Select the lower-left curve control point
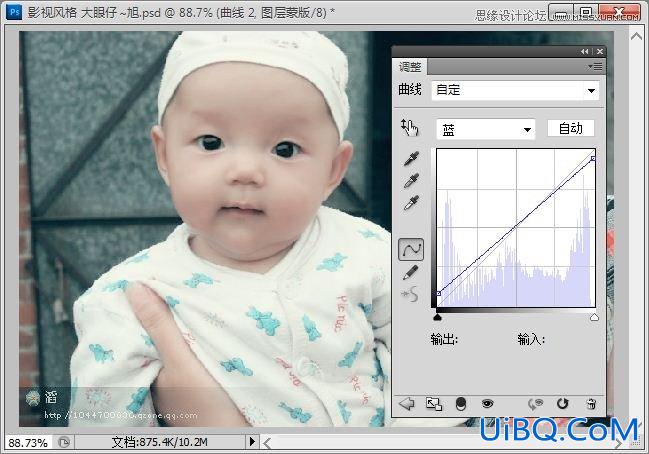 point(438,293)
